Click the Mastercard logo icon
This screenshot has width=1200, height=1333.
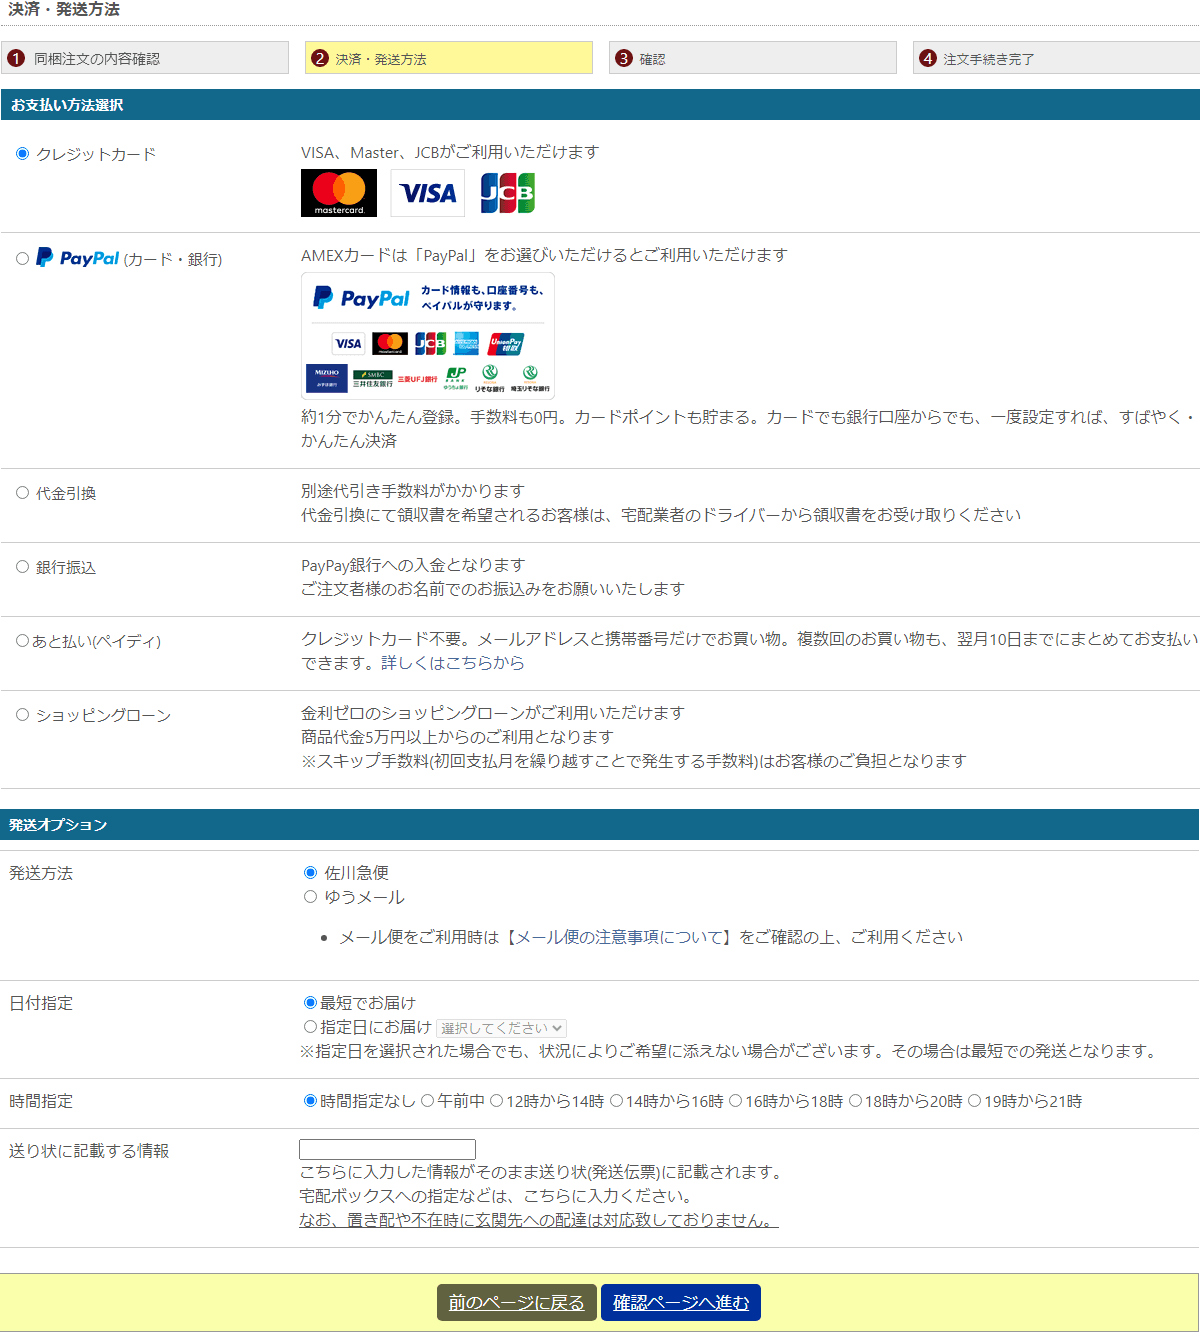point(339,193)
